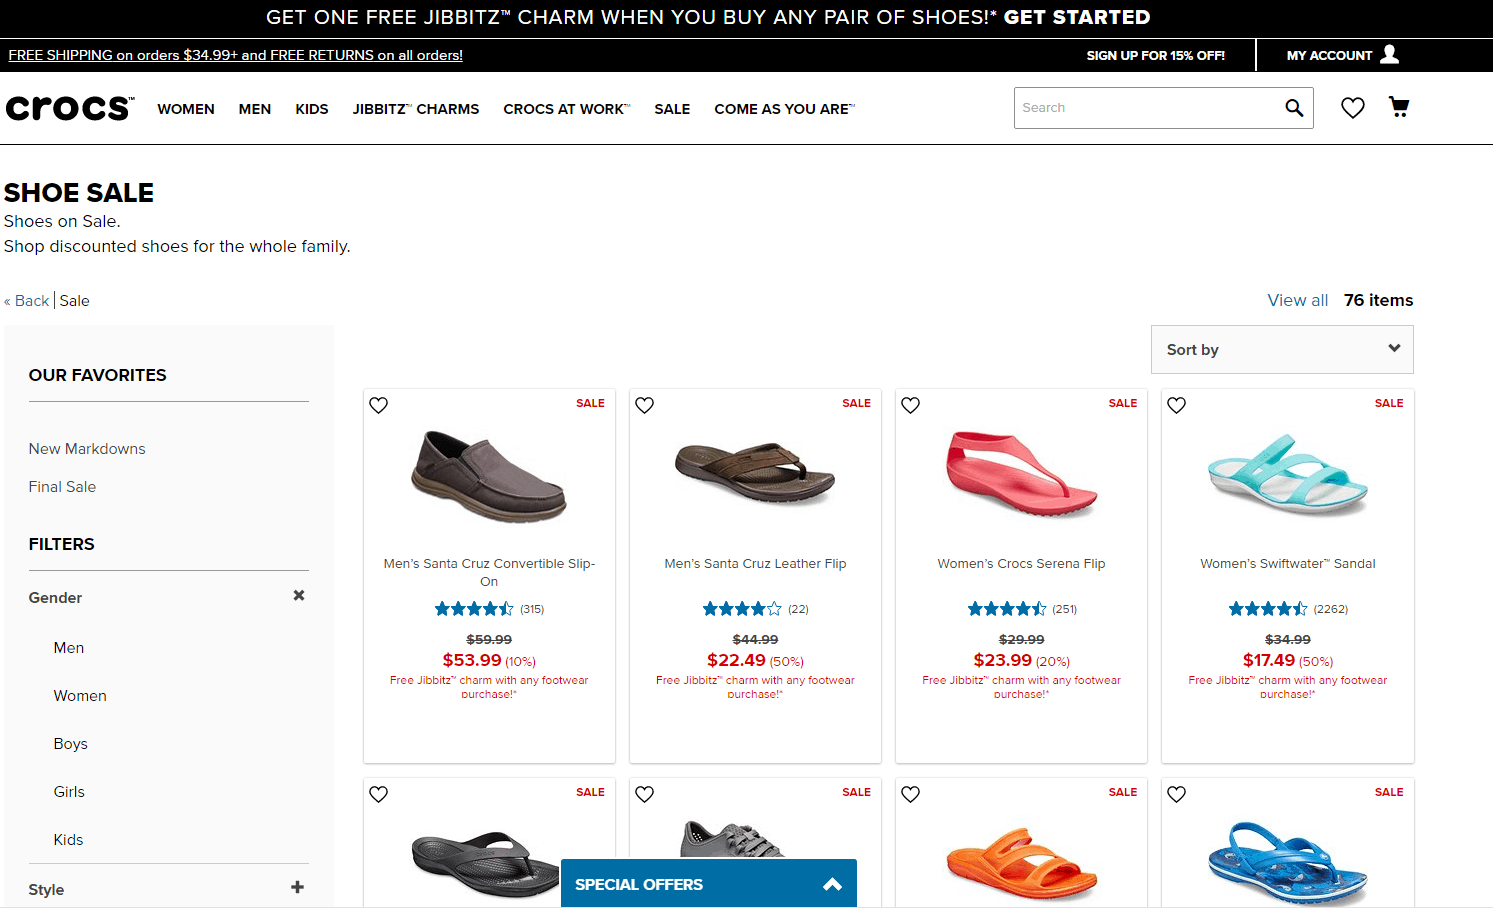Open the wishlist heart in header
Image resolution: width=1493 pixels, height=911 pixels.
(1353, 108)
